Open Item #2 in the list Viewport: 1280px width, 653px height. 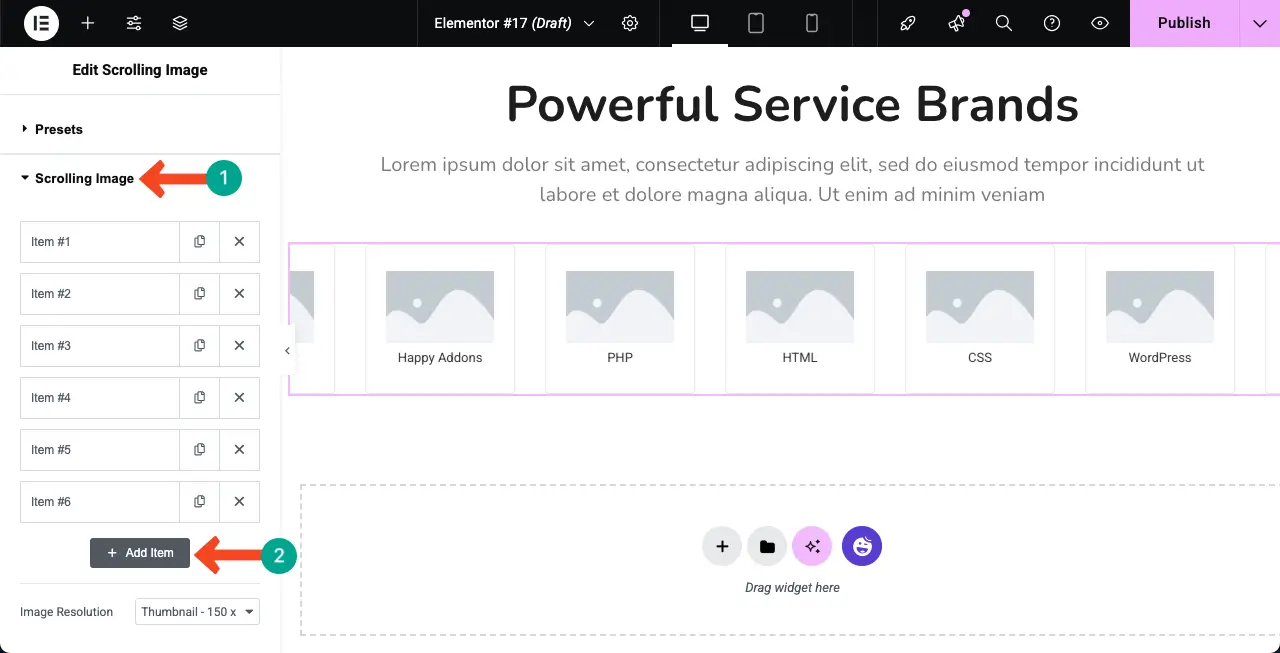tap(100, 294)
